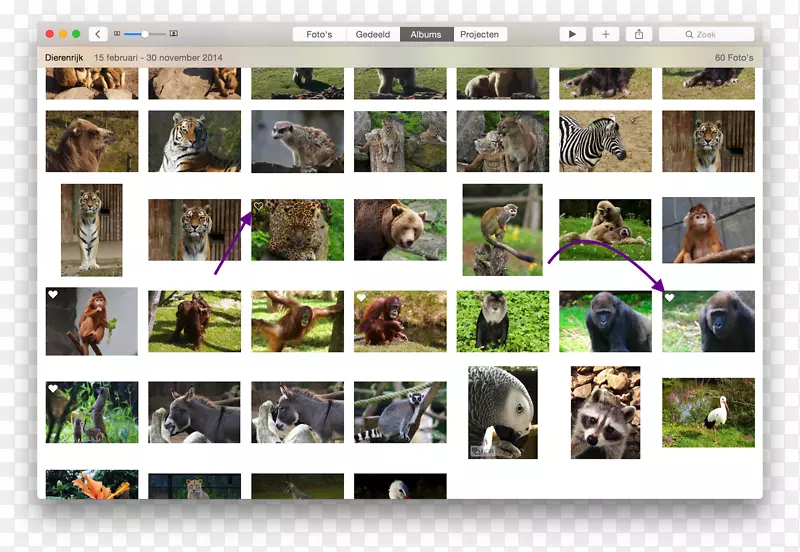Select the Albums tab
Screen dimensions: 800x552
426,34
